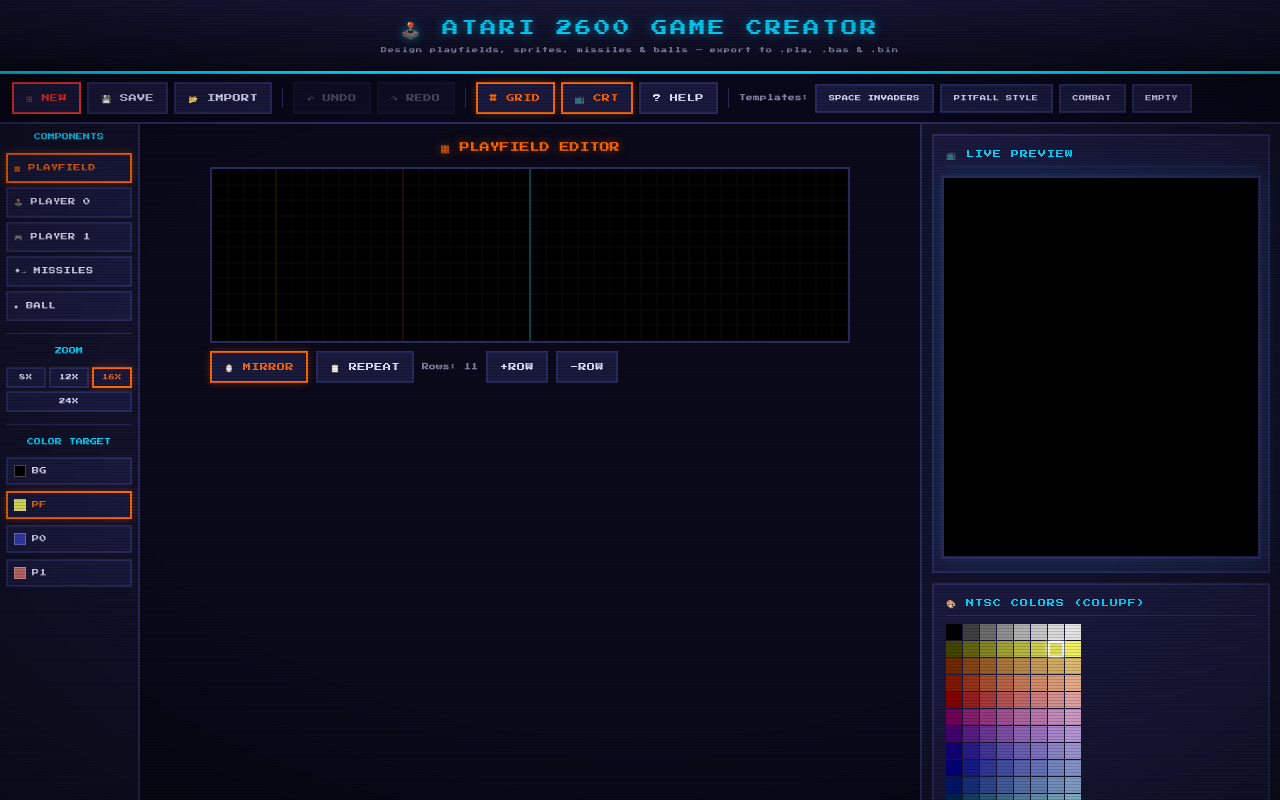
Task: Add a row with +ROW
Action: (517, 367)
